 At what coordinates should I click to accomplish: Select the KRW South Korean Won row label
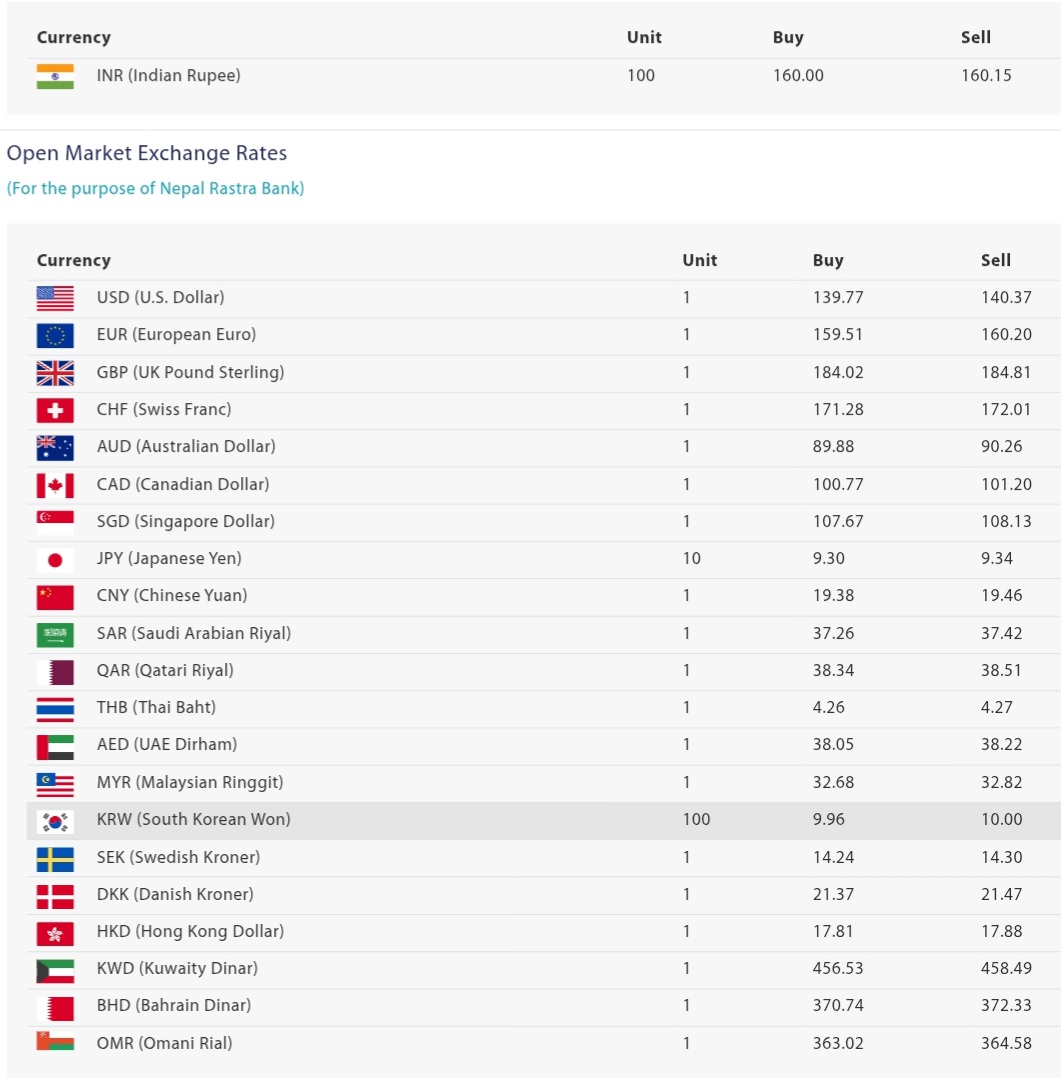(x=193, y=820)
